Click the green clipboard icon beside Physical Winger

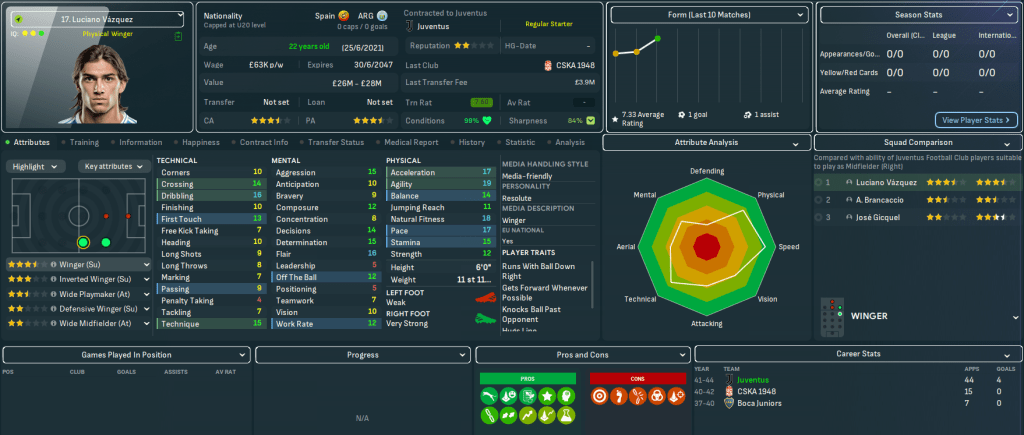(178, 36)
